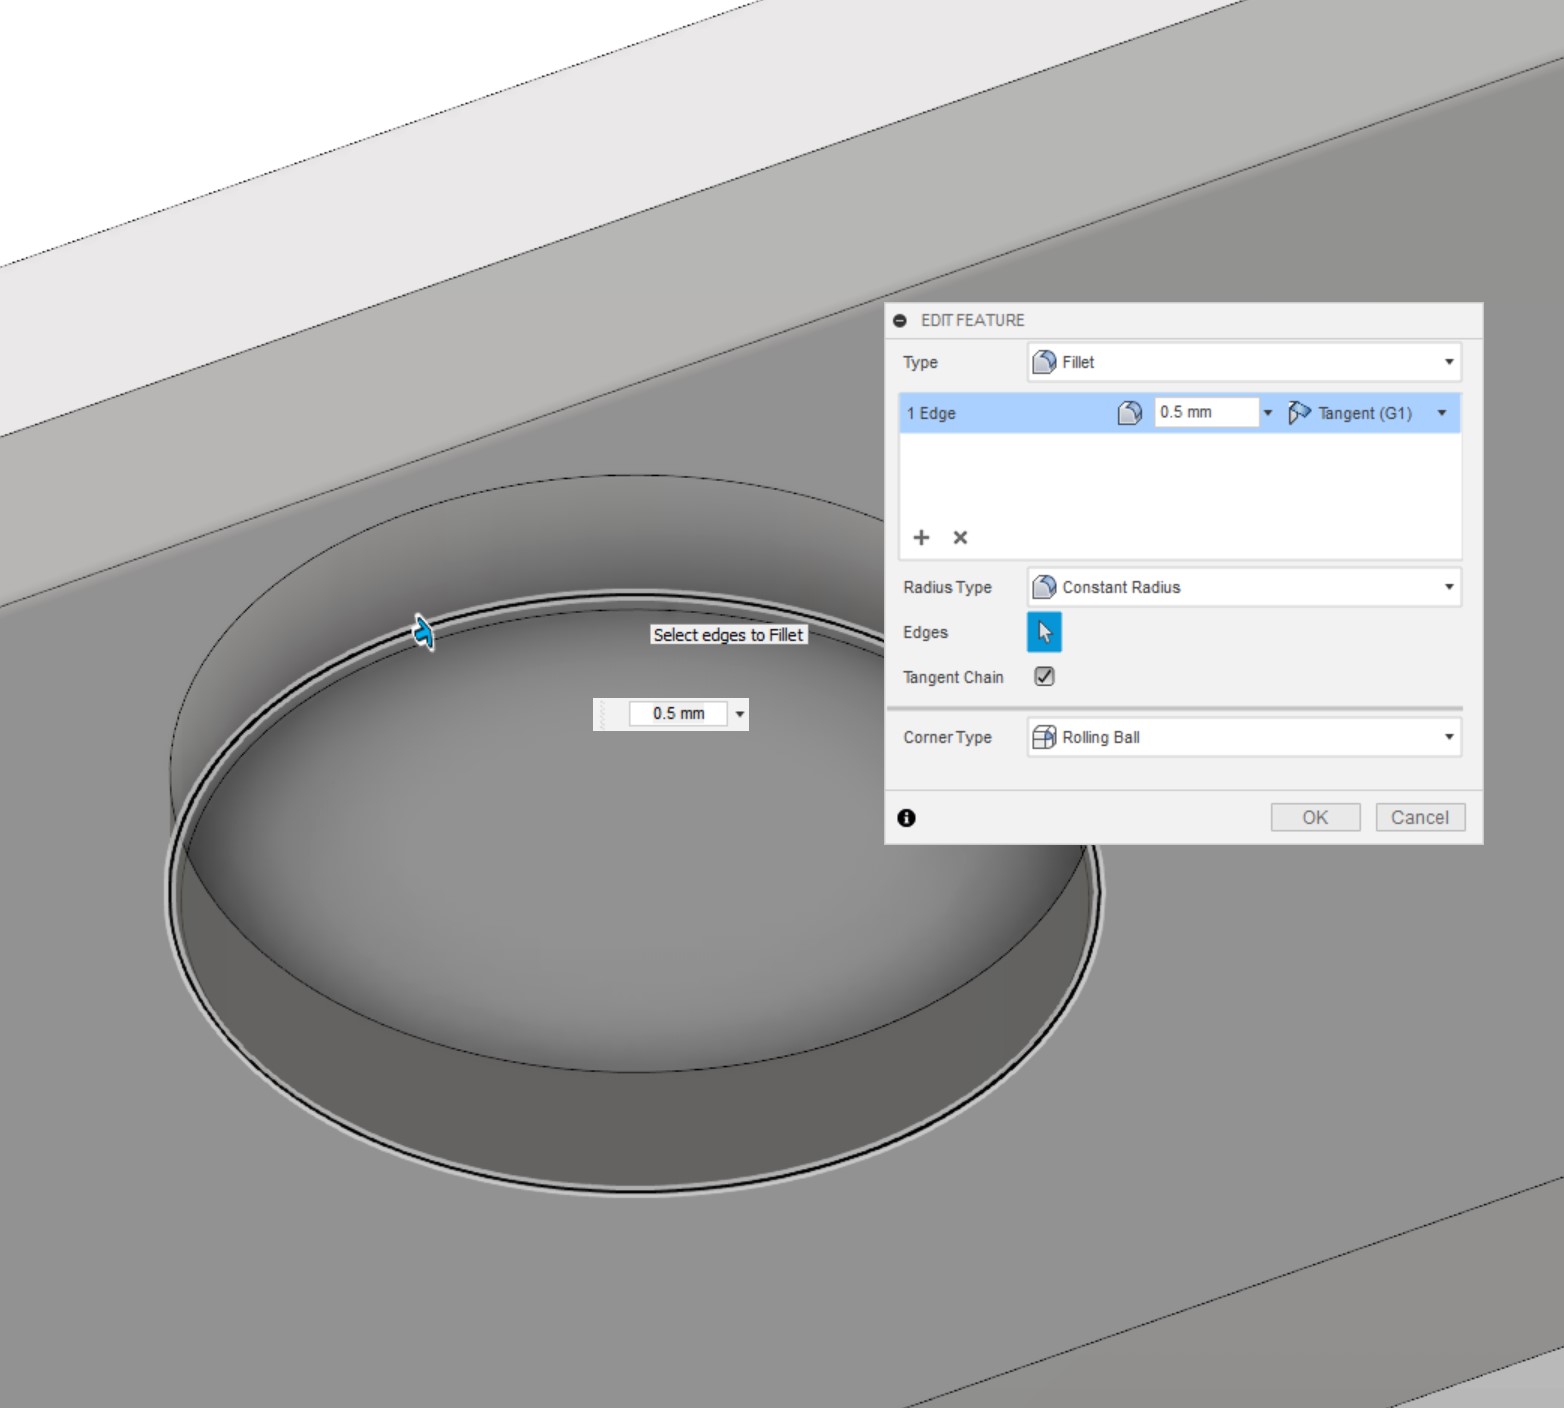Collapse the Edit Feature dialog with minus icon

(900, 320)
